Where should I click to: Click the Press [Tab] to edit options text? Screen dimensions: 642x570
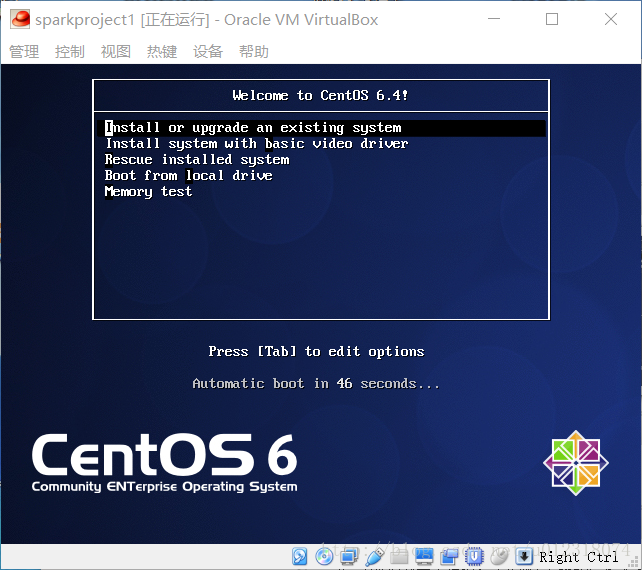point(316,351)
